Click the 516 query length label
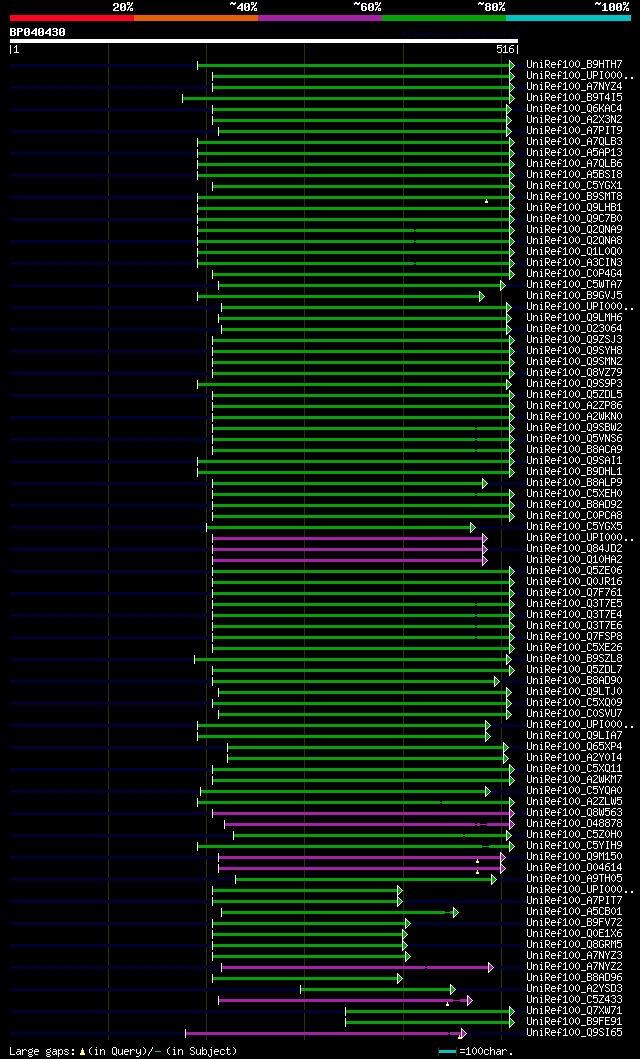 click(x=505, y=49)
